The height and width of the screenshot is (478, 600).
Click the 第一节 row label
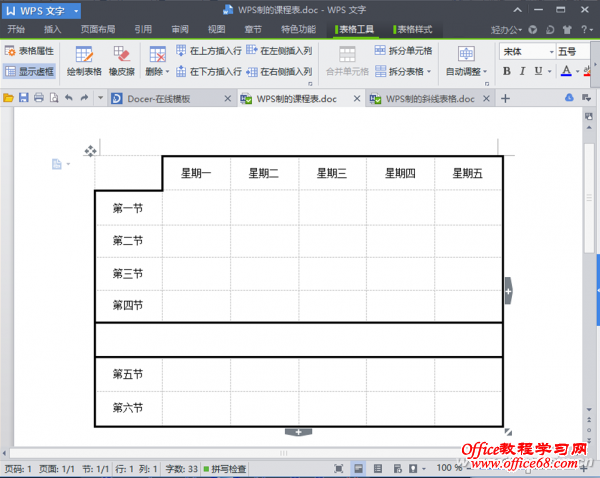(128, 208)
